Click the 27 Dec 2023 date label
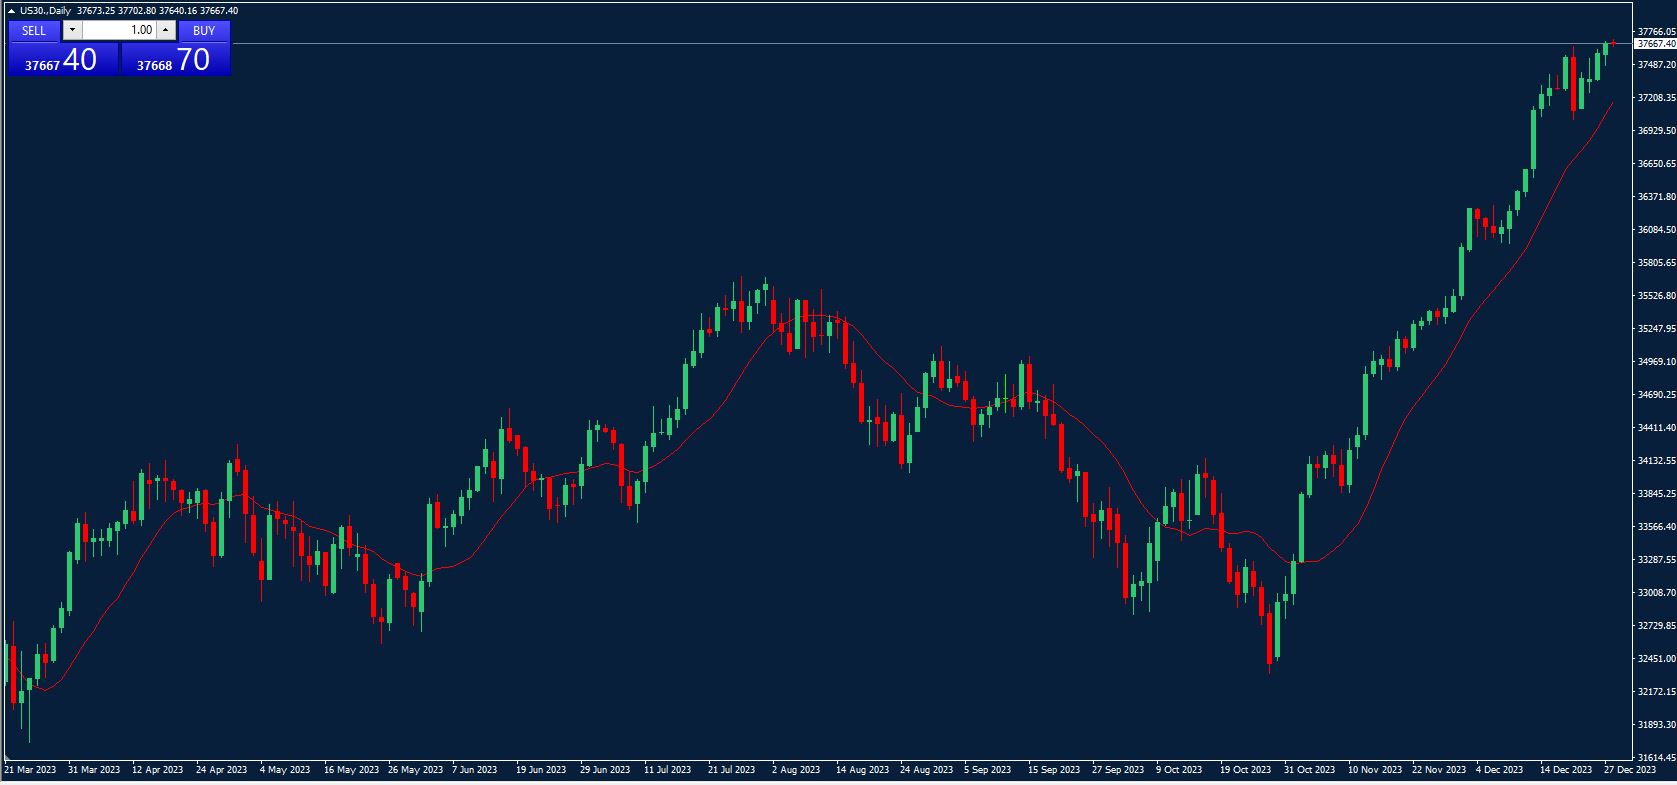 1630,770
